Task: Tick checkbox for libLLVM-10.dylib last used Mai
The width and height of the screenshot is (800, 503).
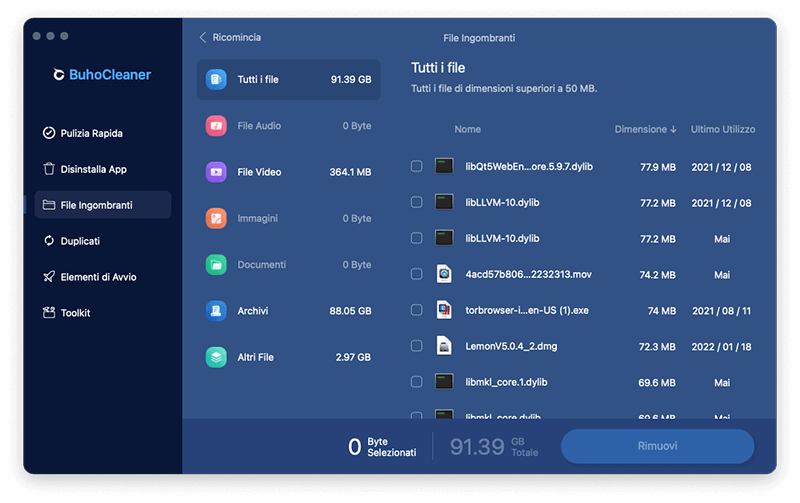Action: click(x=416, y=238)
